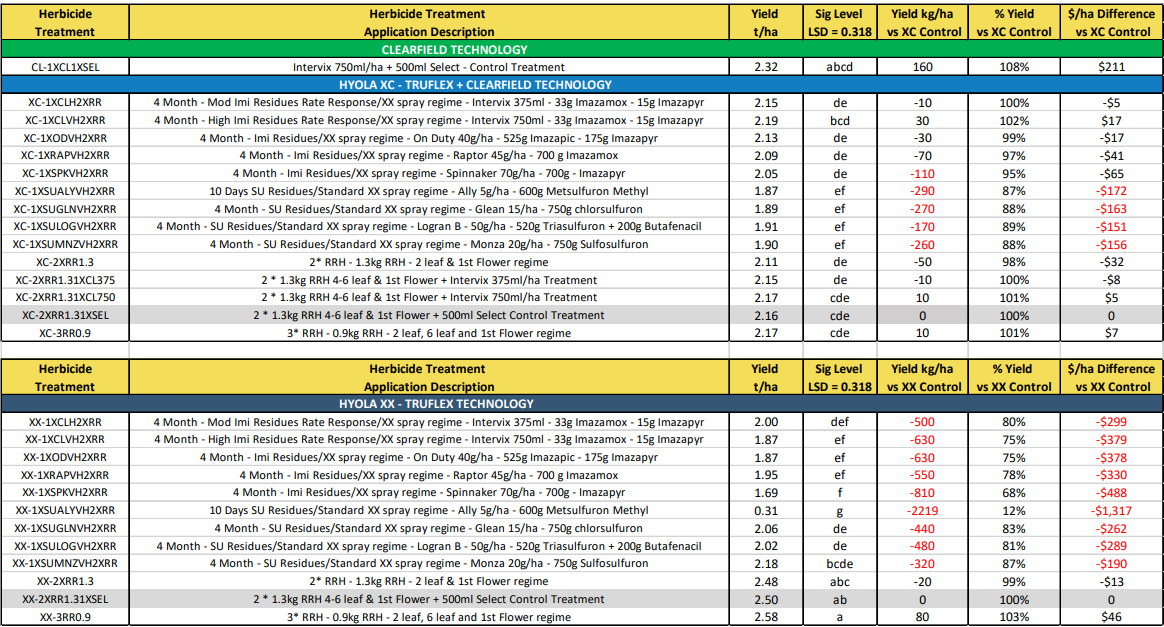Select the shaded XC-2XRR1.31XSEL control cell
Viewport: 1164px width, 627px height.
(x=65, y=315)
